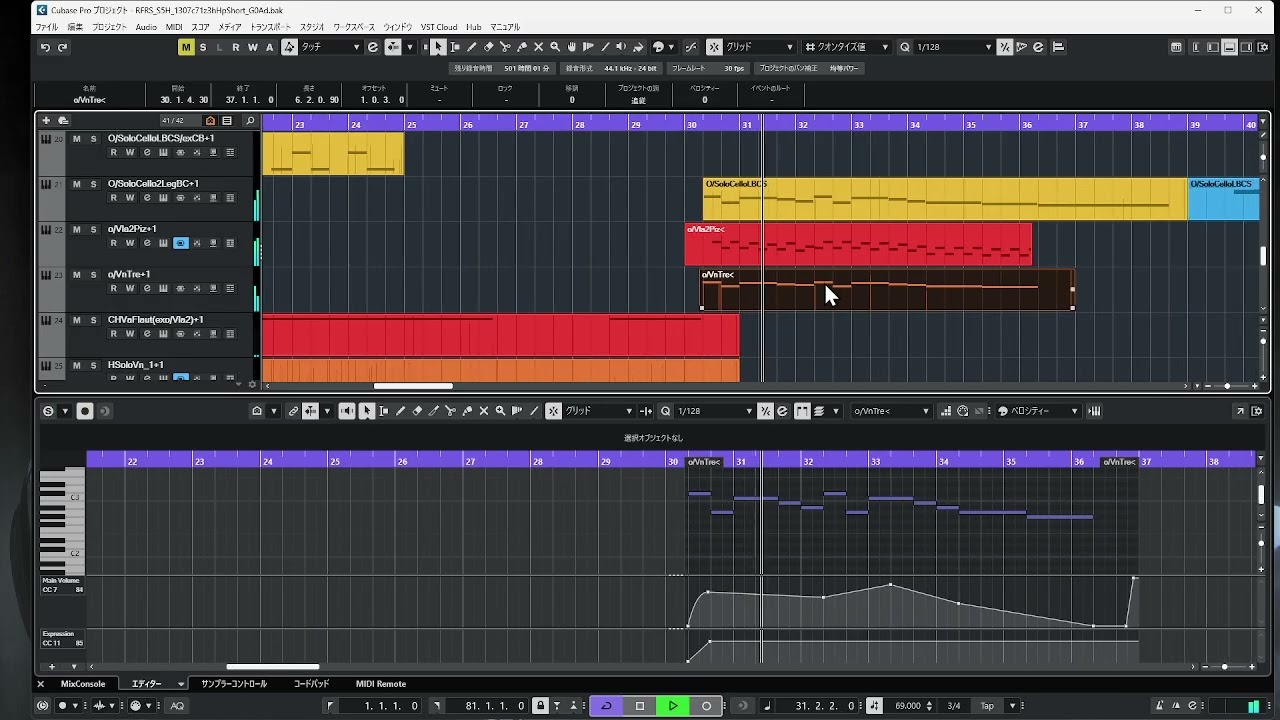
Task: Select the Glue tool in project toolbar
Action: coord(522,47)
